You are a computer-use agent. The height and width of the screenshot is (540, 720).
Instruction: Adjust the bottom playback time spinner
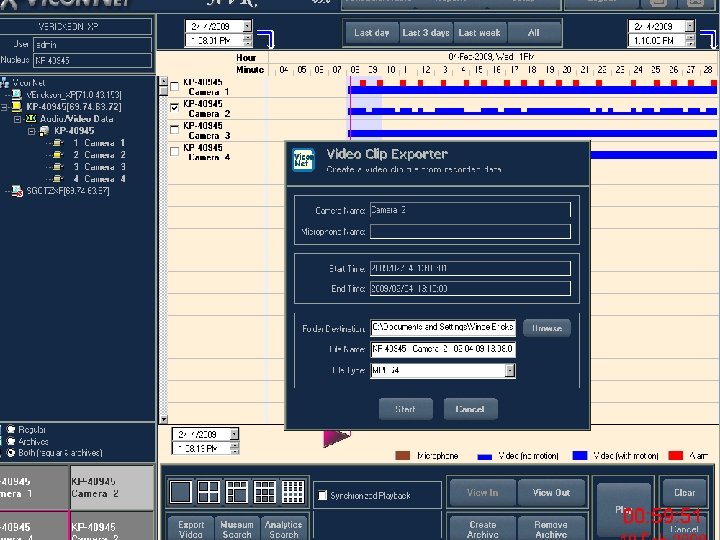coord(234,448)
